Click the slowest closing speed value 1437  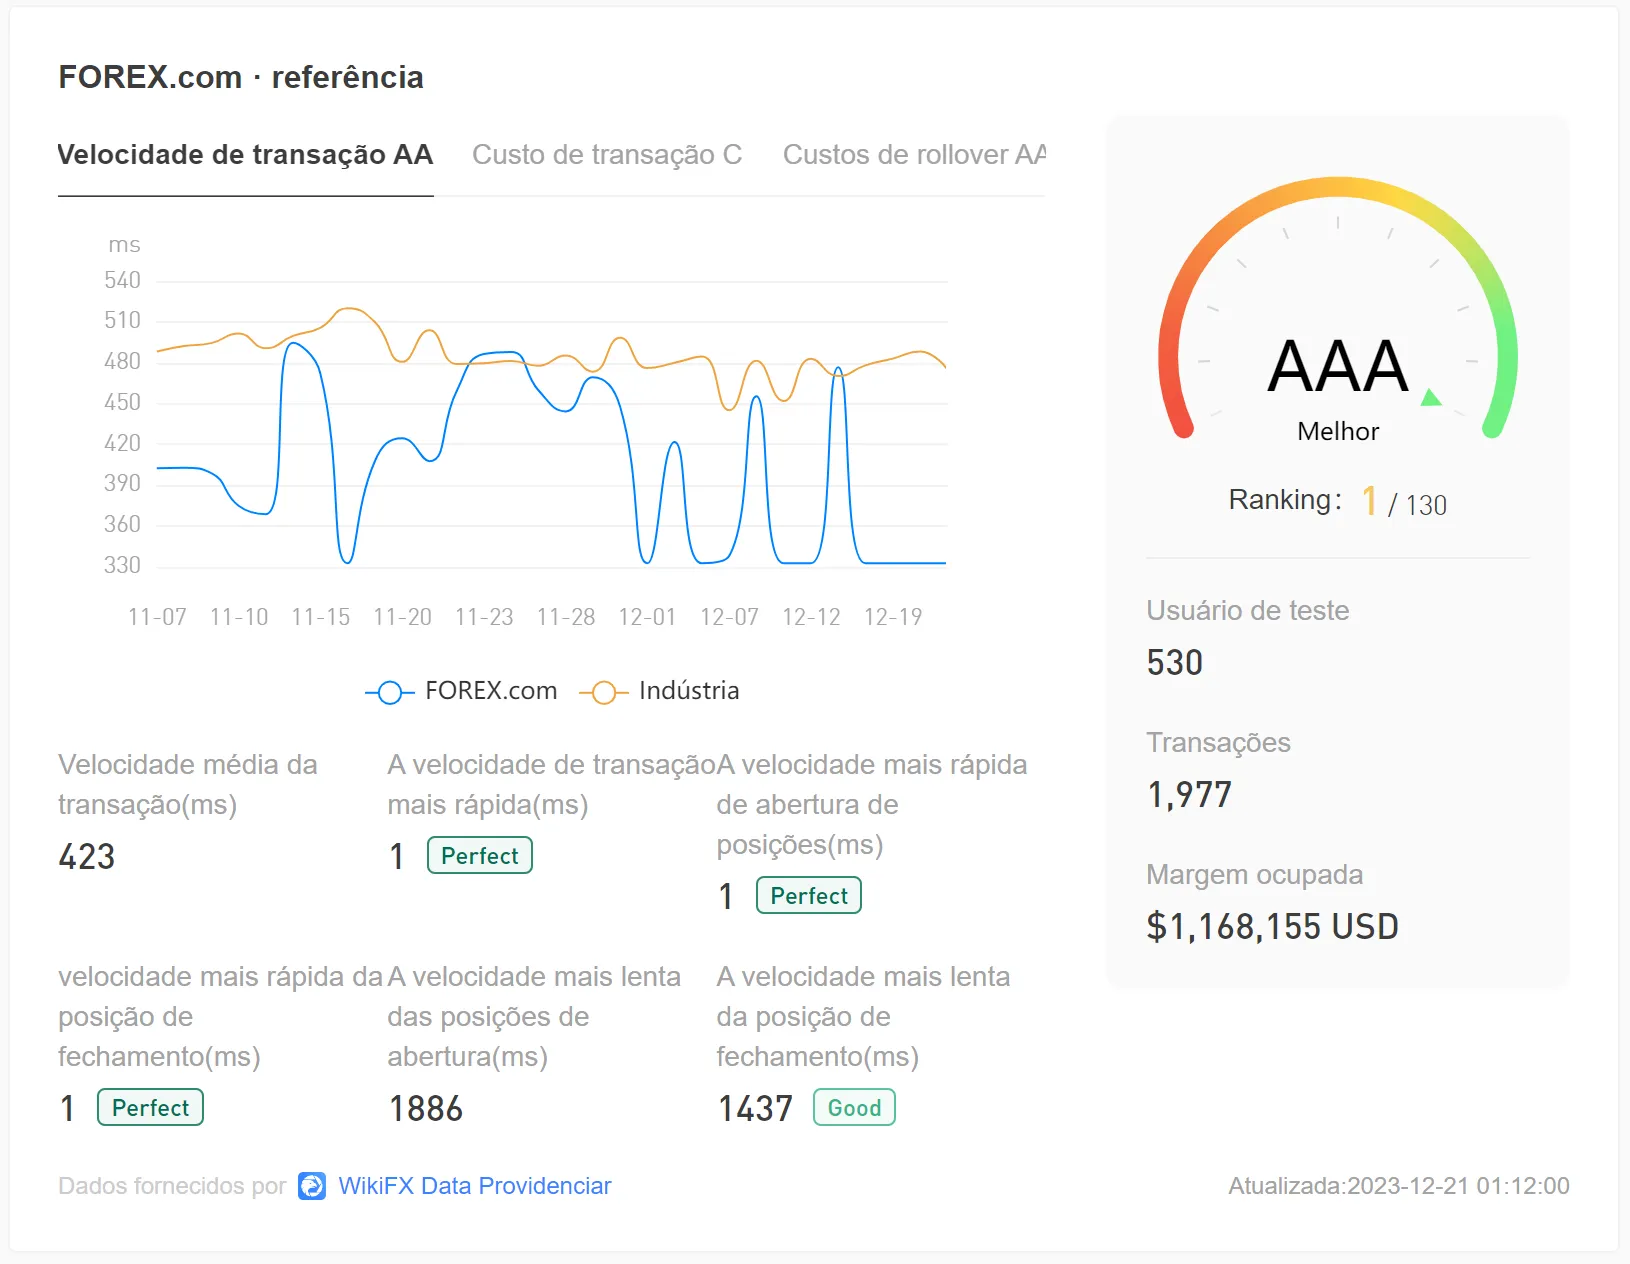755,1109
